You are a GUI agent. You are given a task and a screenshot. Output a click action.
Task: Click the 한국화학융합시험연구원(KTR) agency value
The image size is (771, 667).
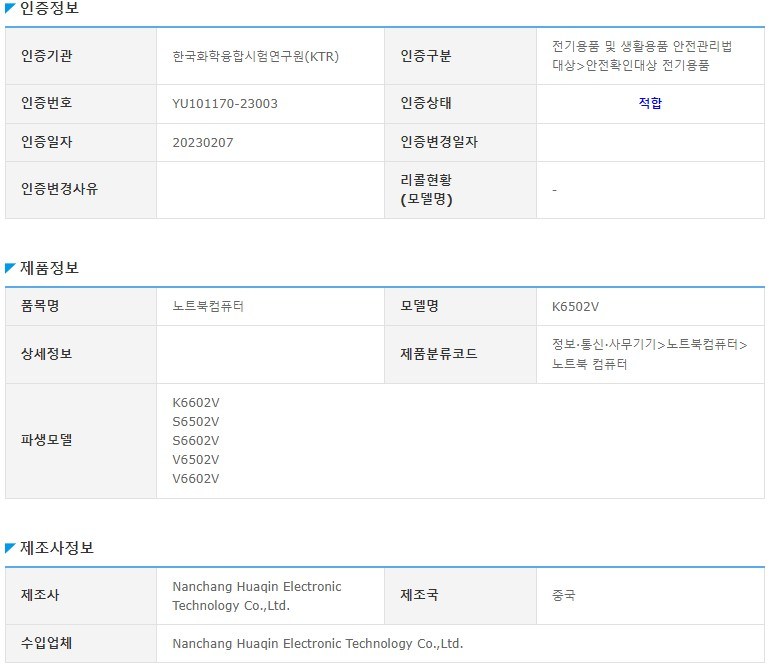coord(255,56)
